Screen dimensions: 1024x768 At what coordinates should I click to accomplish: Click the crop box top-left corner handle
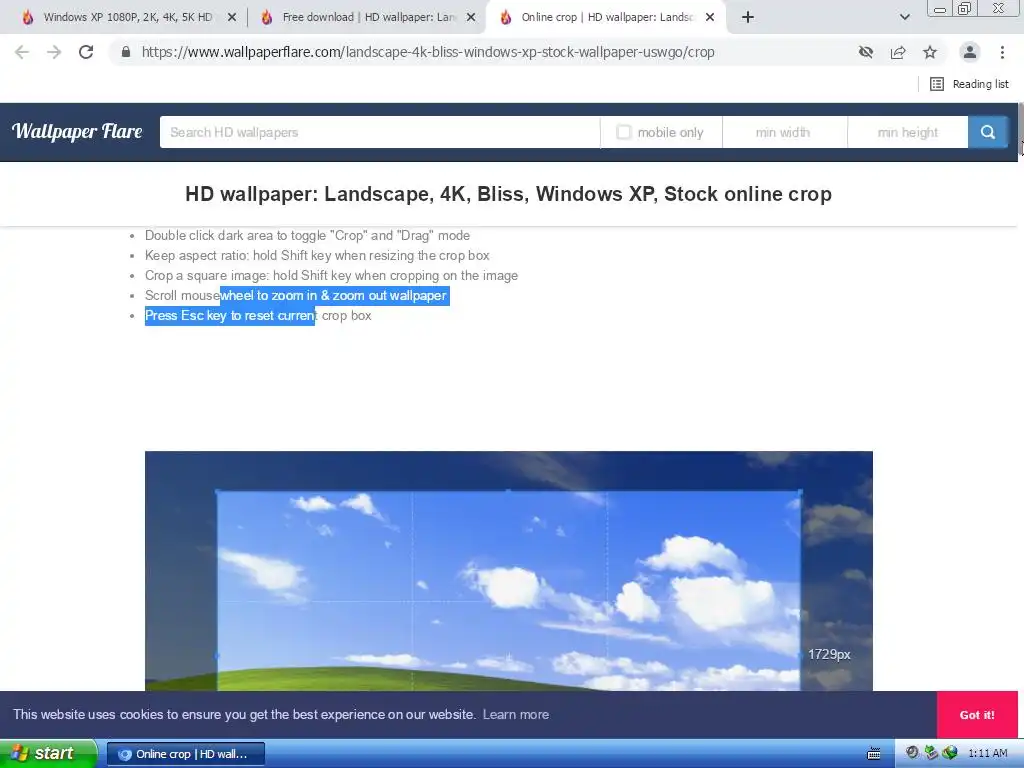[217, 492]
